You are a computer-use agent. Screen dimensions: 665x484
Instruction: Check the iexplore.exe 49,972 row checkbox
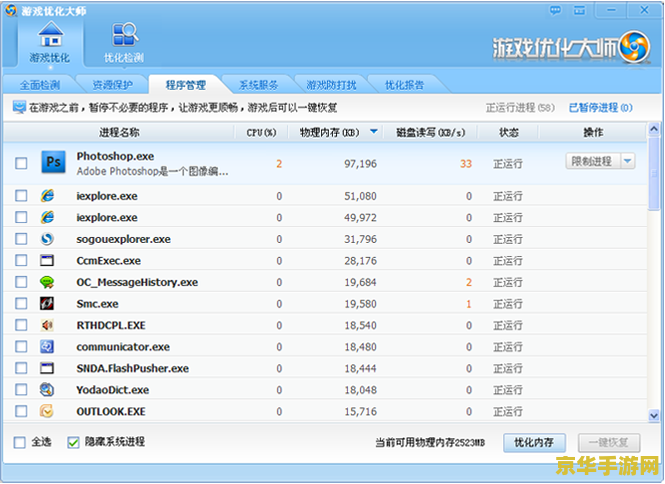click(x=21, y=217)
